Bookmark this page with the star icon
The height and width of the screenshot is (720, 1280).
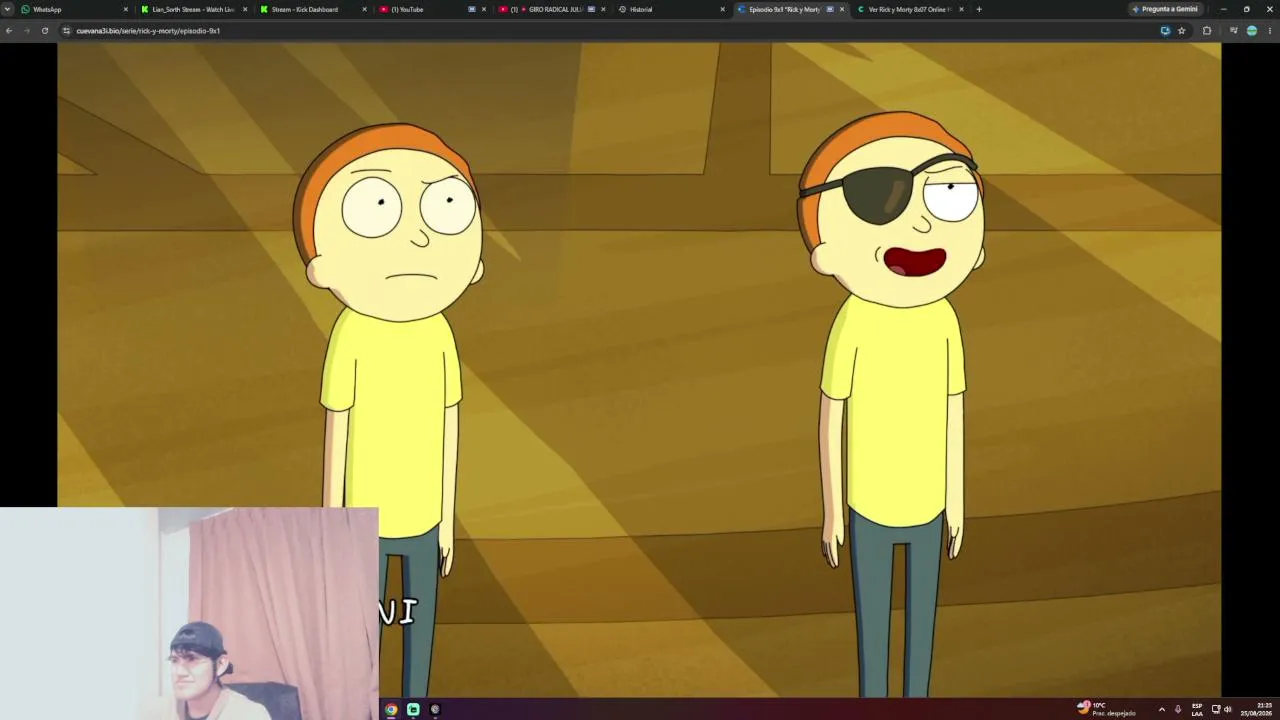pos(1181,31)
